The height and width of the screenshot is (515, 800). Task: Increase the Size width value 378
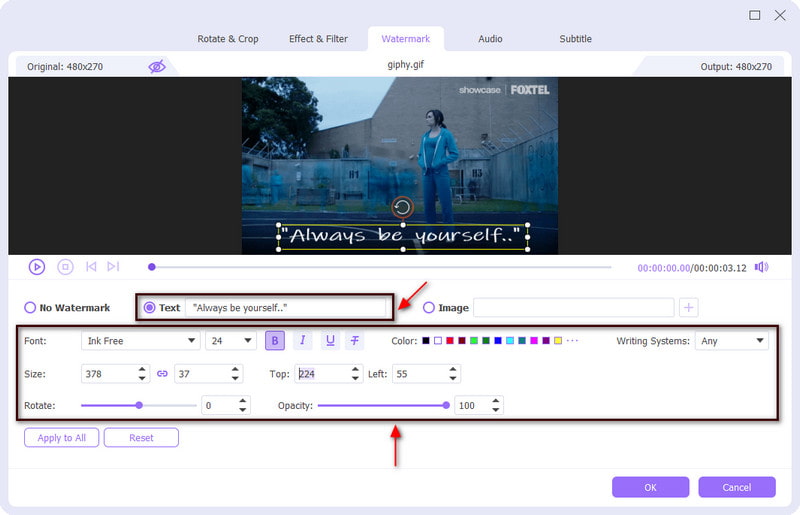pyautogui.click(x=142, y=369)
